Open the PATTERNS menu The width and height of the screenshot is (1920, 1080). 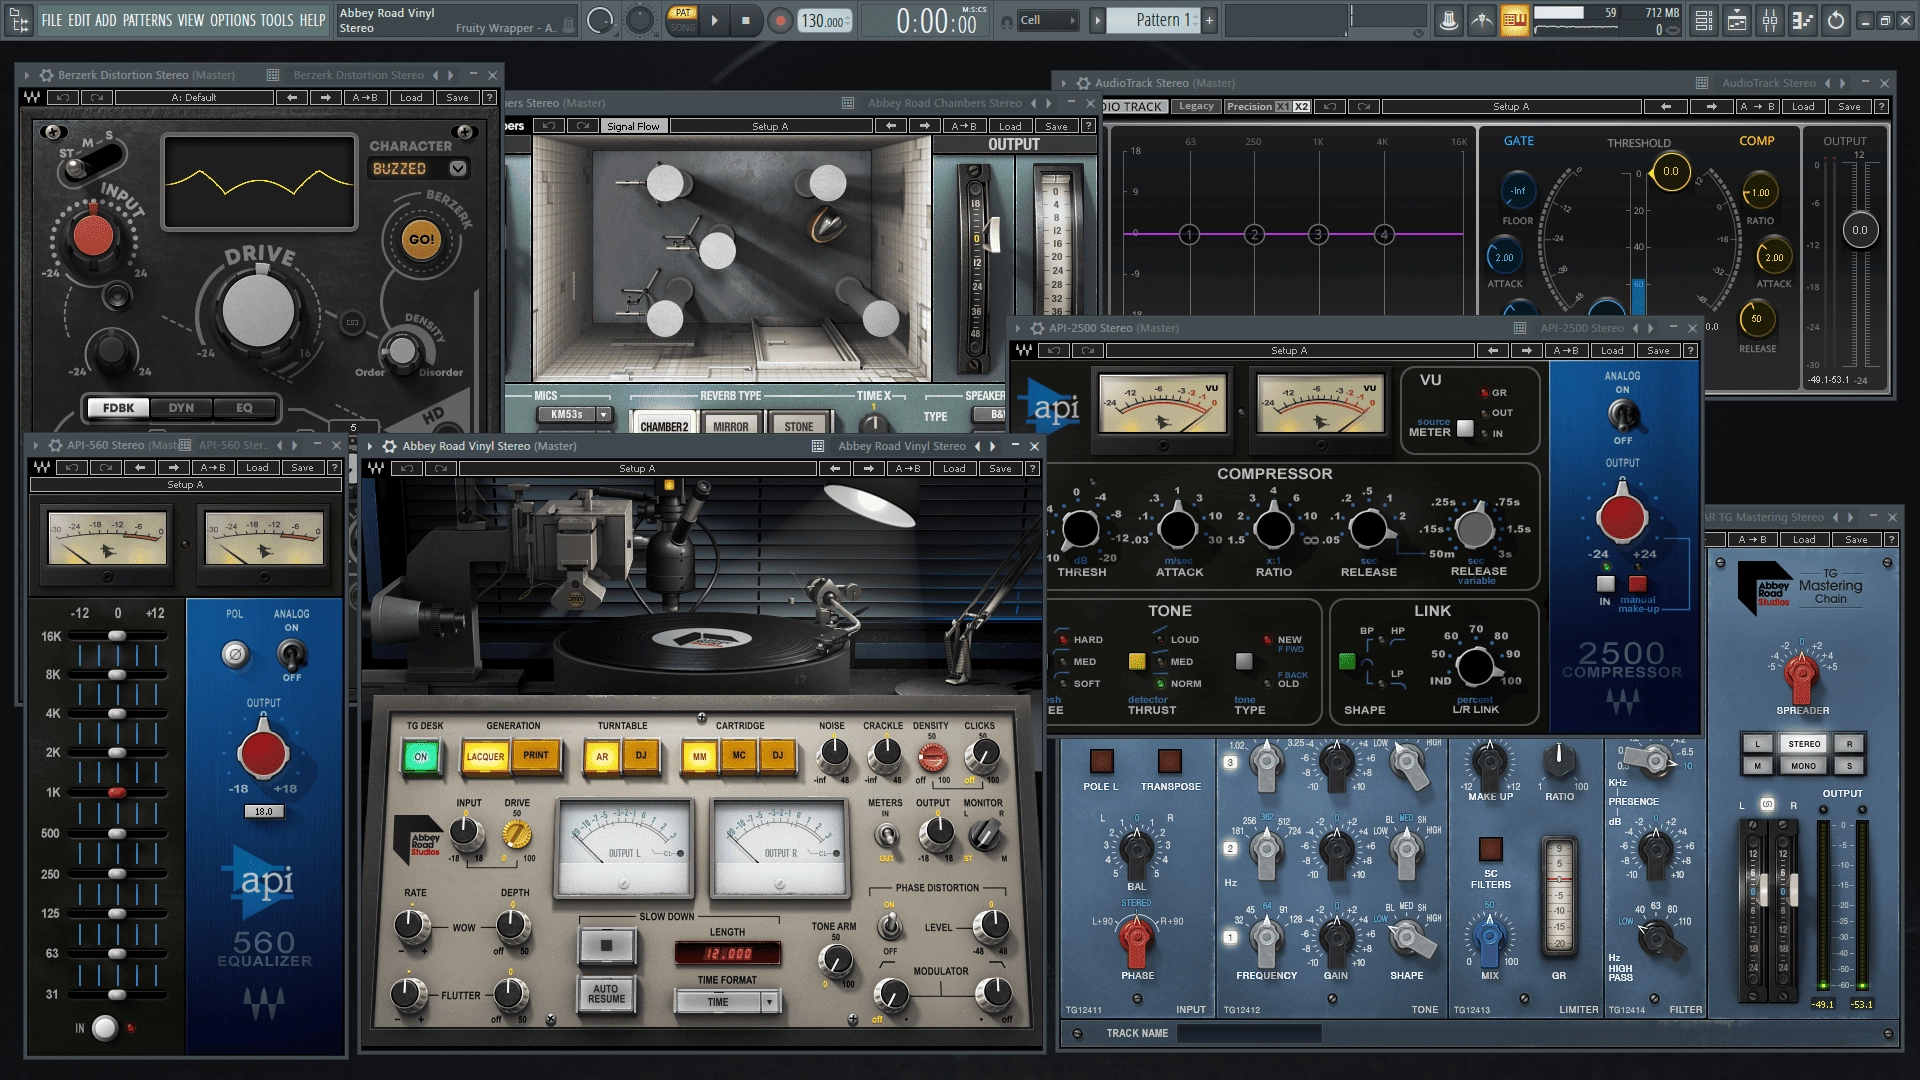(x=147, y=20)
